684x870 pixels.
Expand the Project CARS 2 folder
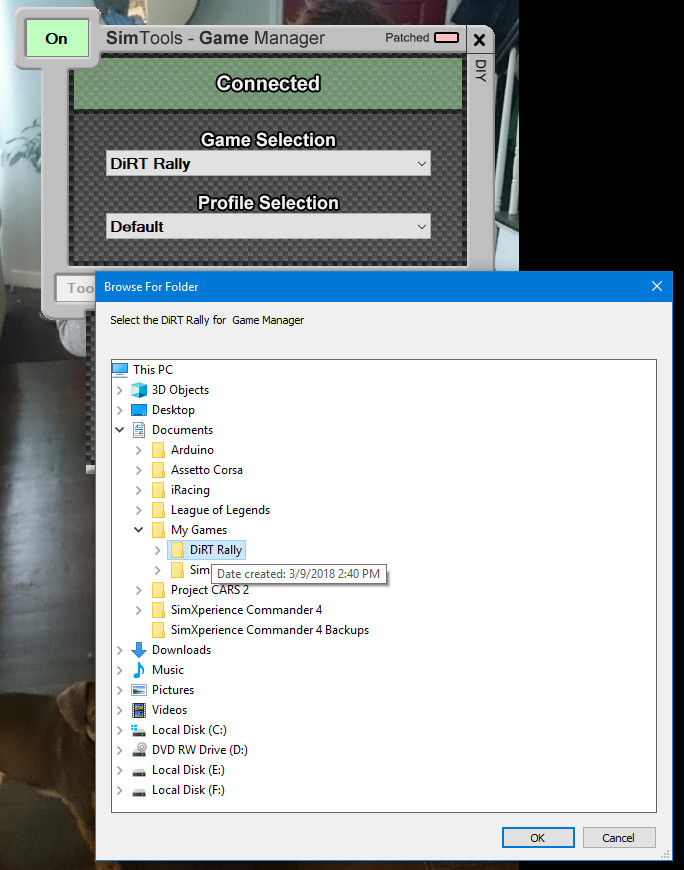[139, 590]
